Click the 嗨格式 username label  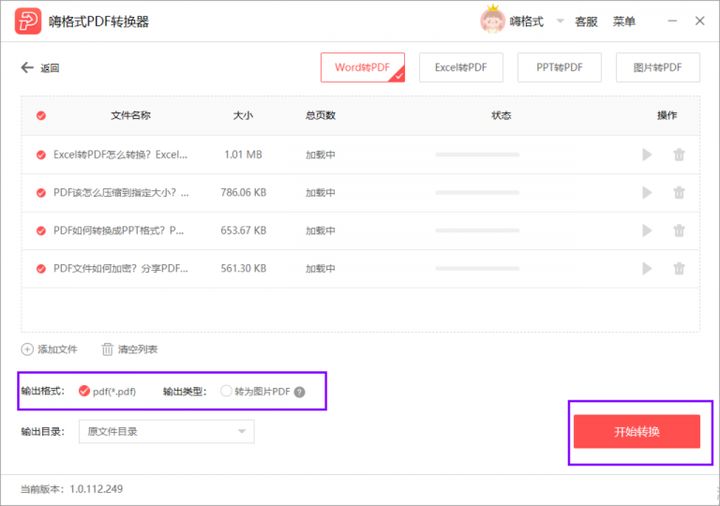[527, 21]
